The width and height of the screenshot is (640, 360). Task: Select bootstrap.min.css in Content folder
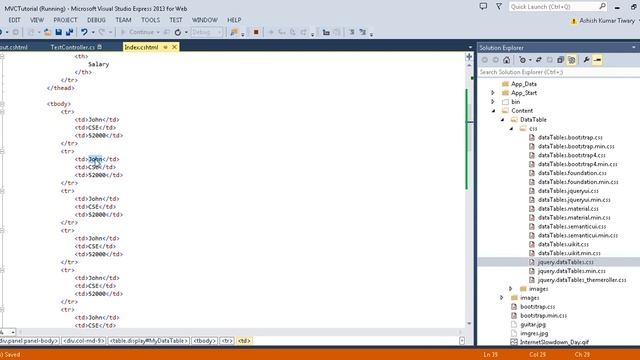point(543,316)
